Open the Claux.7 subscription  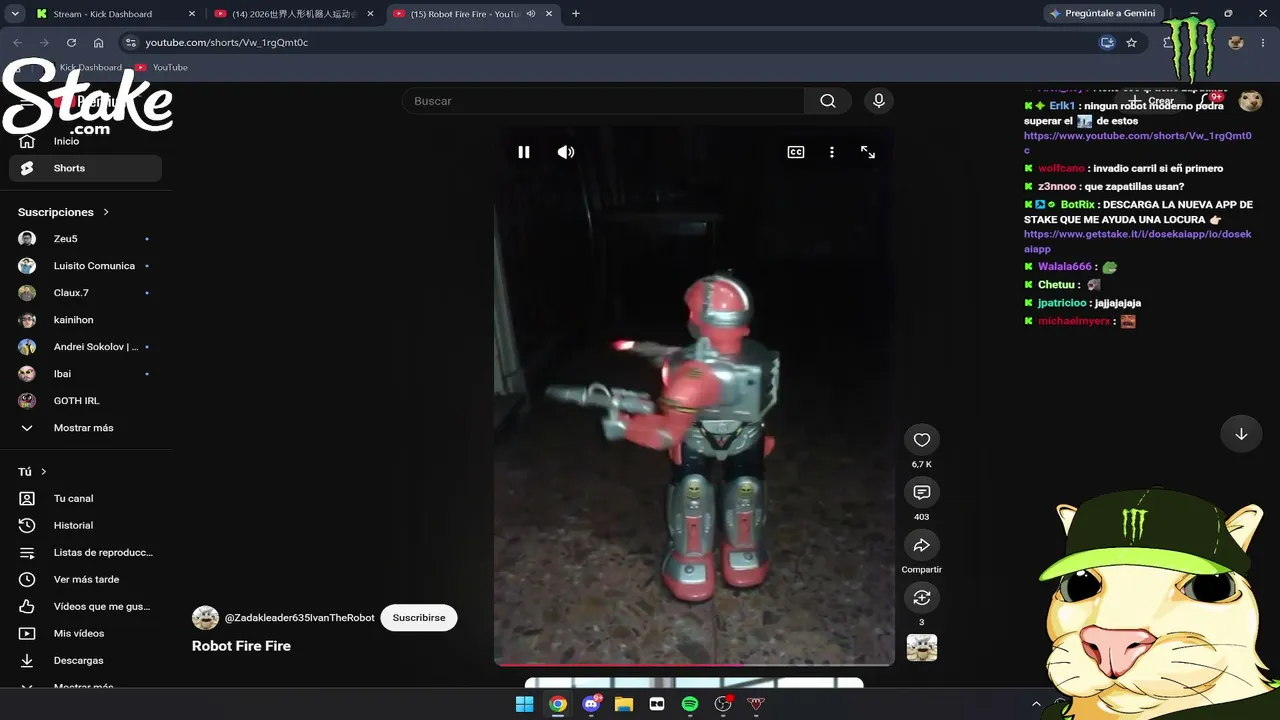tap(85, 293)
